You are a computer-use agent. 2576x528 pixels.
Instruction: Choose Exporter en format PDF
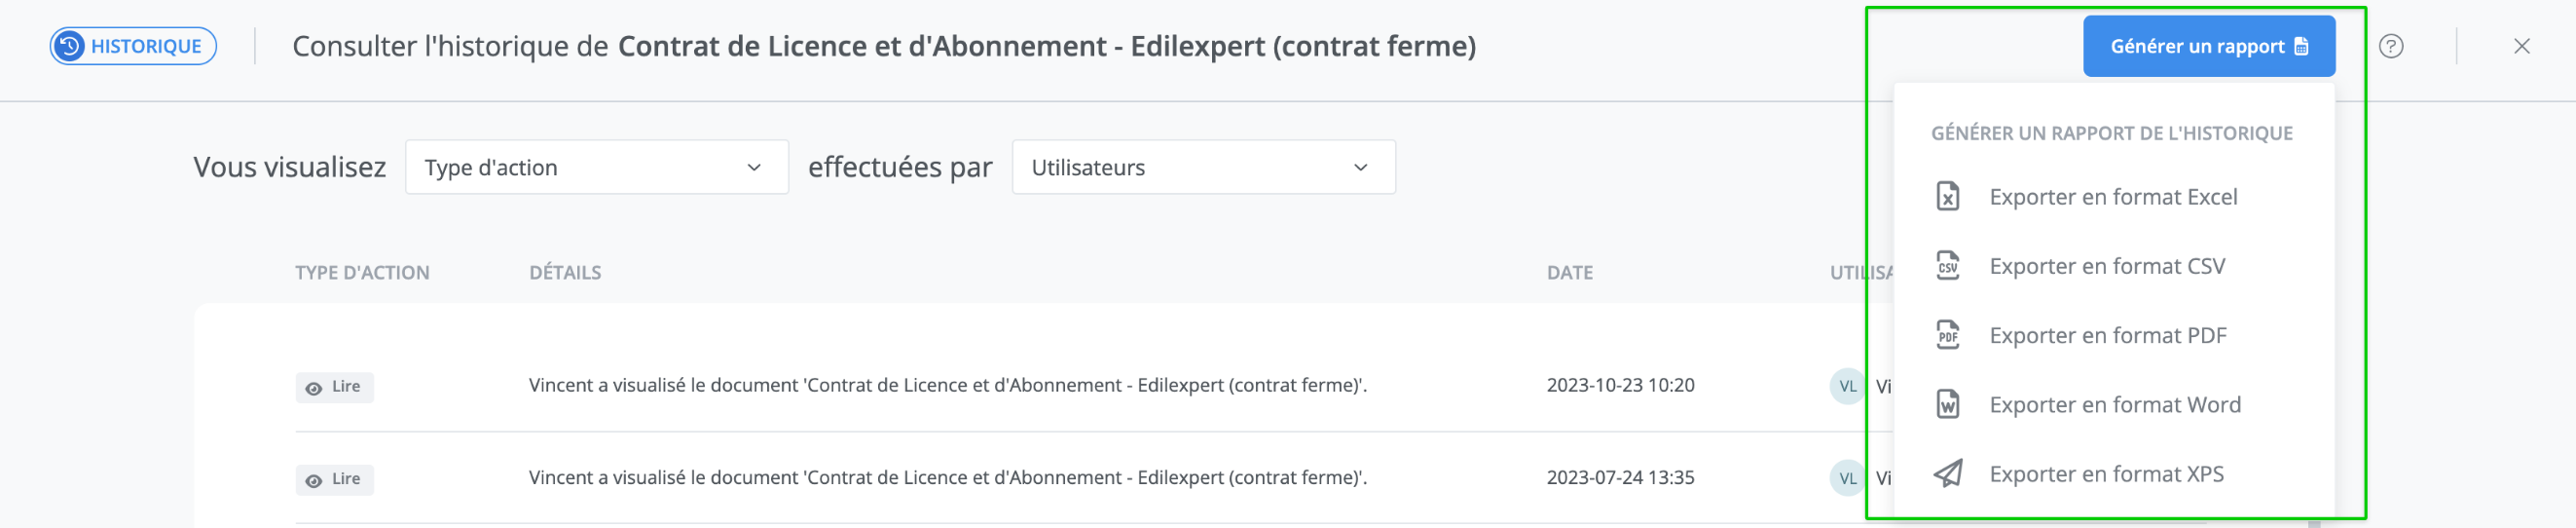(x=2107, y=335)
